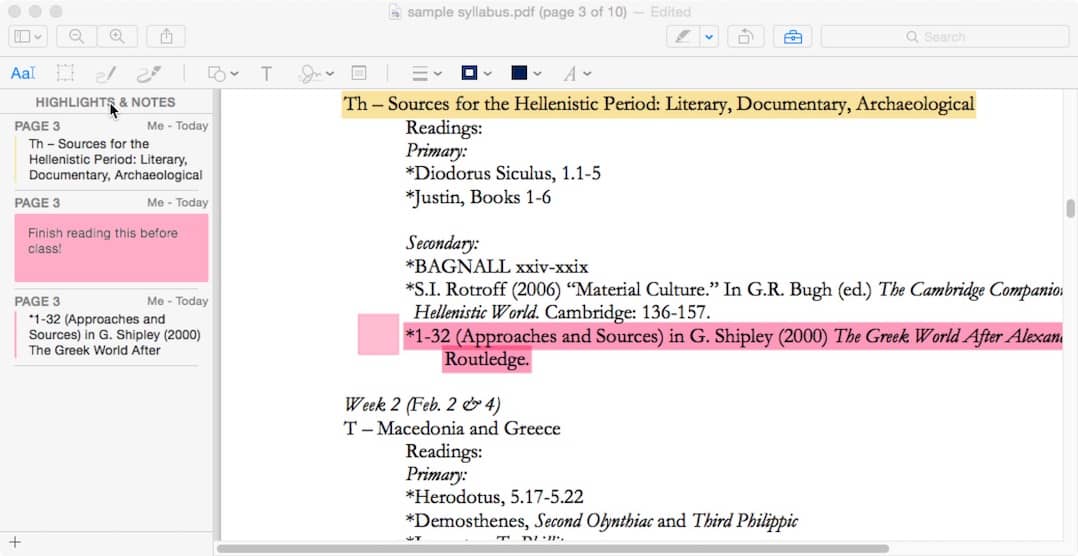This screenshot has width=1078, height=556.
Task: Focus the Search field
Action: tap(945, 36)
